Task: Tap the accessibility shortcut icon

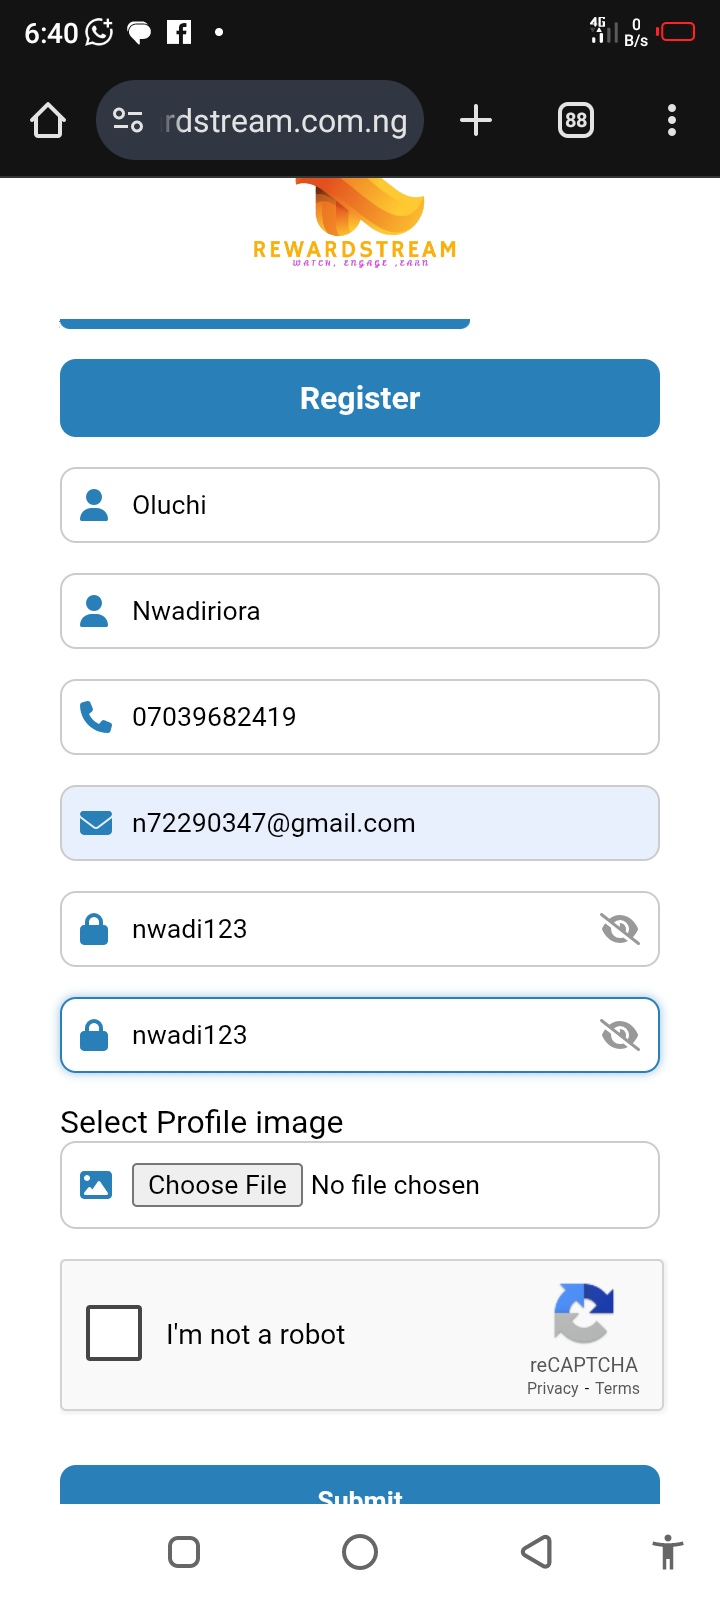Action: 667,1553
